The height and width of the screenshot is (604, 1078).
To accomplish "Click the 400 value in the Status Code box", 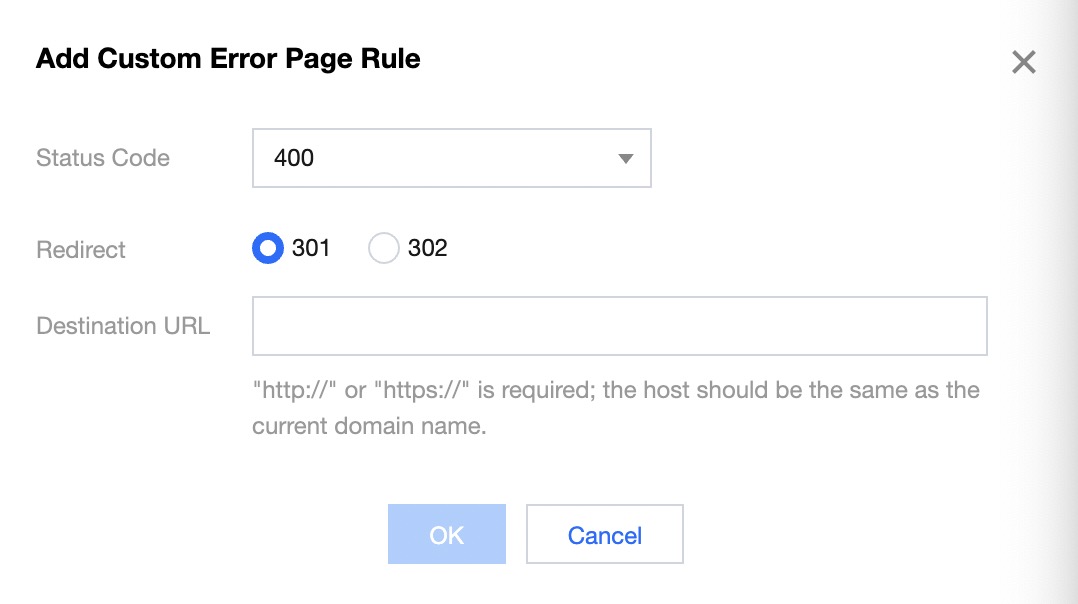I will coord(294,158).
